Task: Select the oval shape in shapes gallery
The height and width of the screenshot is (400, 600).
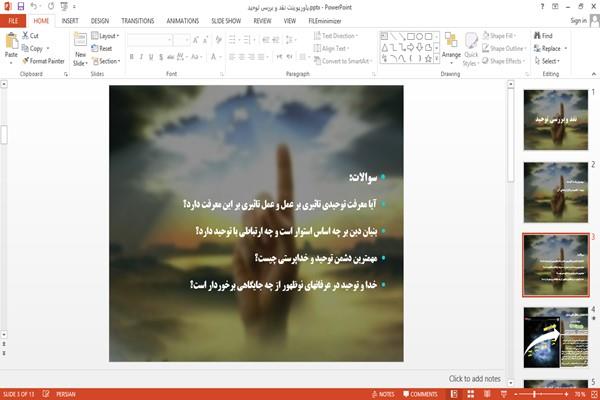Action: (419, 36)
